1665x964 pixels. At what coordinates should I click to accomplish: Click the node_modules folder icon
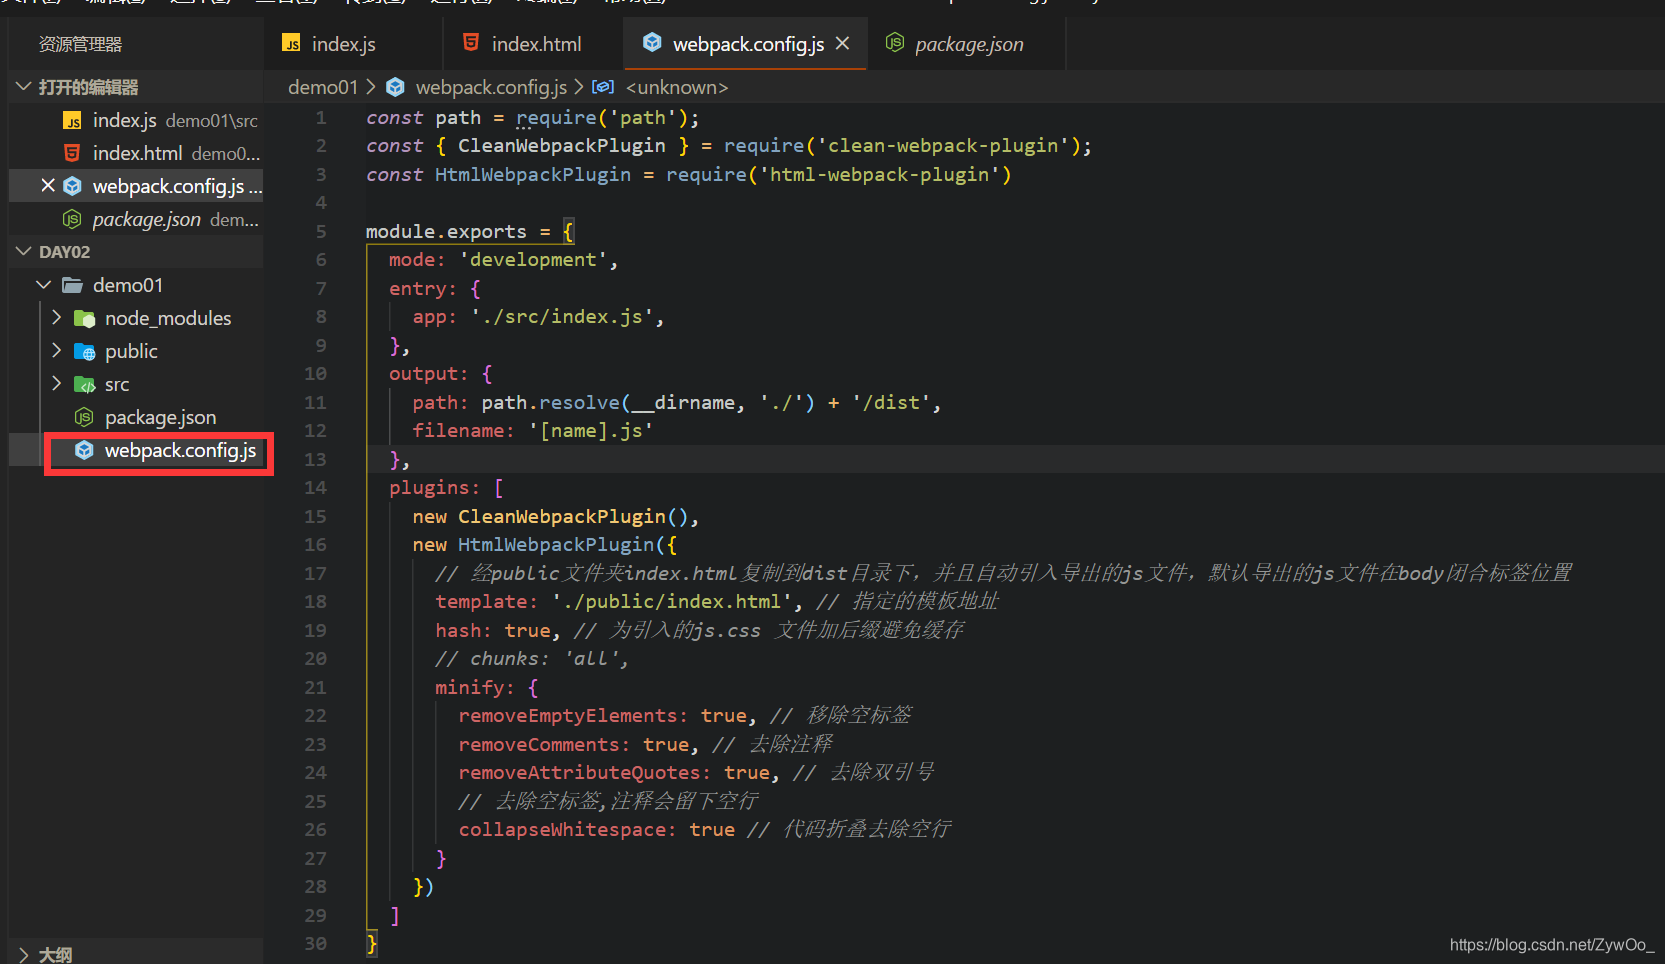point(84,319)
